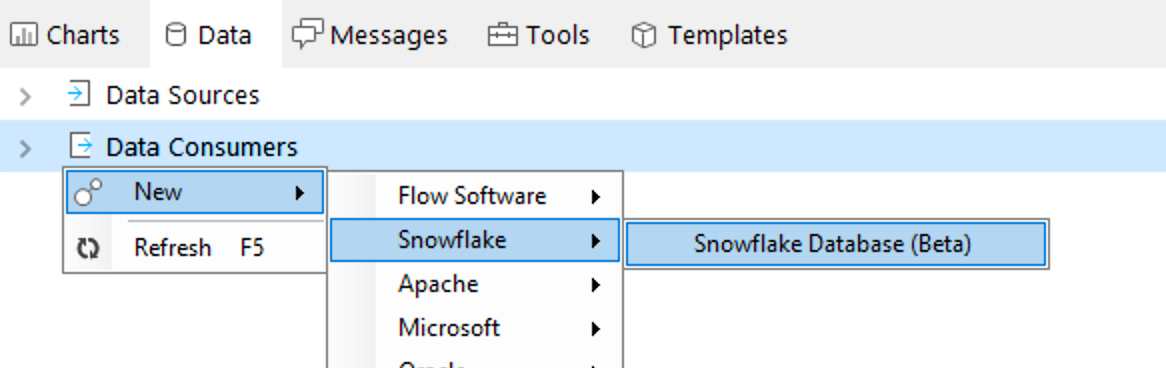Open the Microsoft submenu arrow
Viewport: 1166px width, 368px height.
pyautogui.click(x=595, y=329)
